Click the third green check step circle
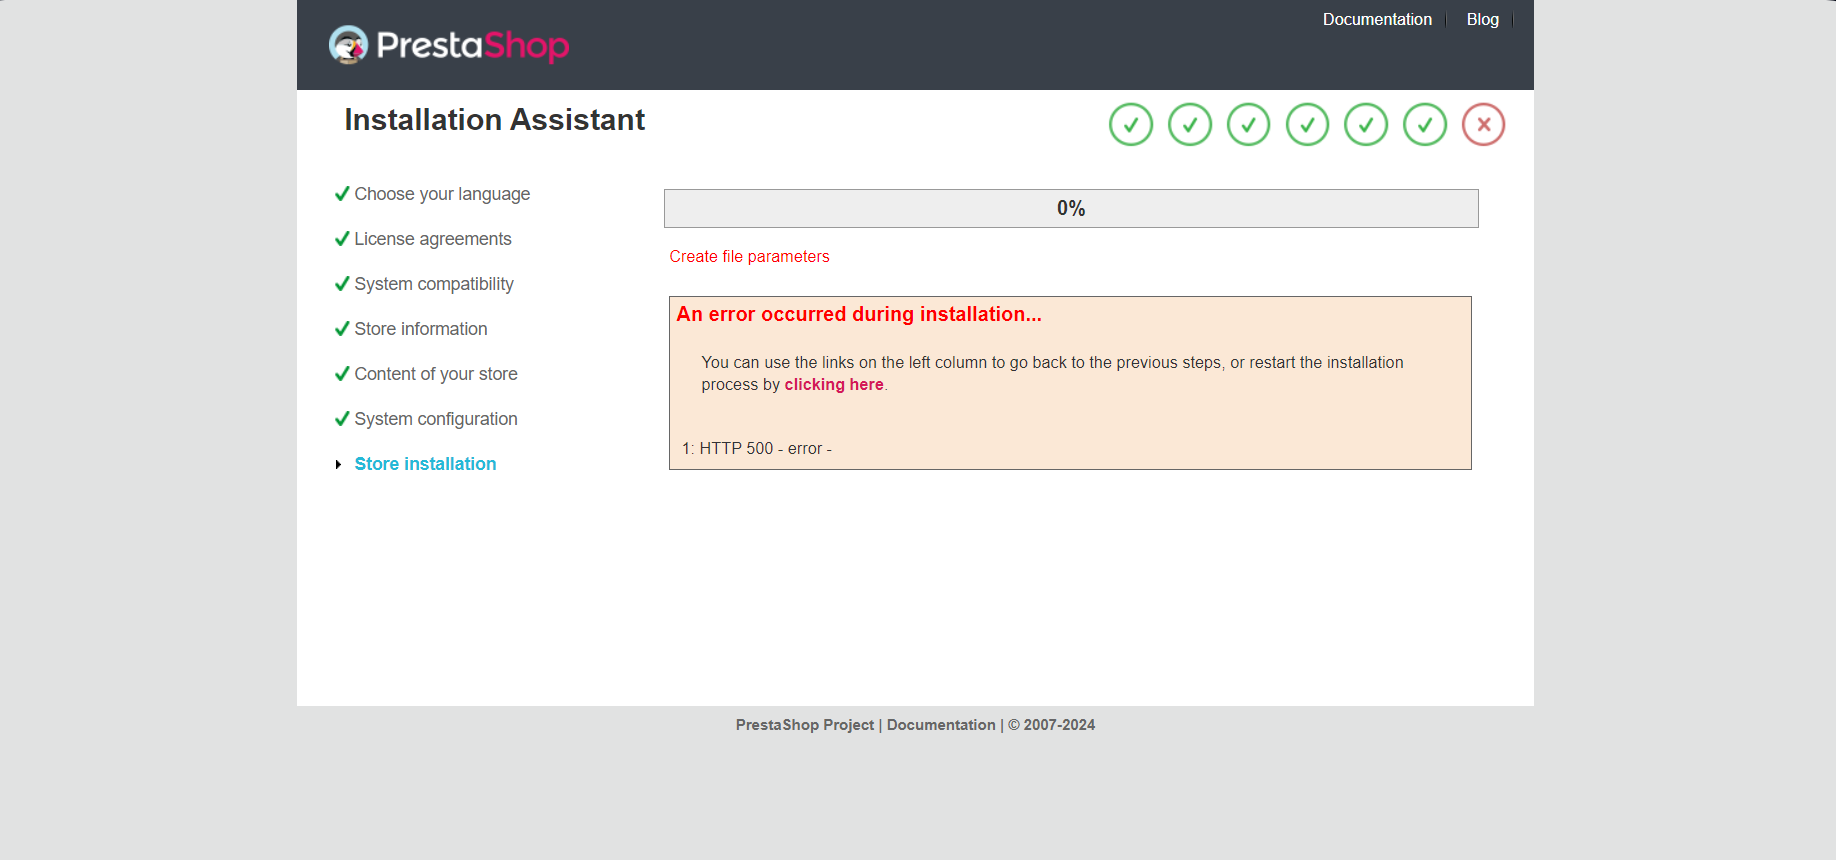 coord(1248,125)
